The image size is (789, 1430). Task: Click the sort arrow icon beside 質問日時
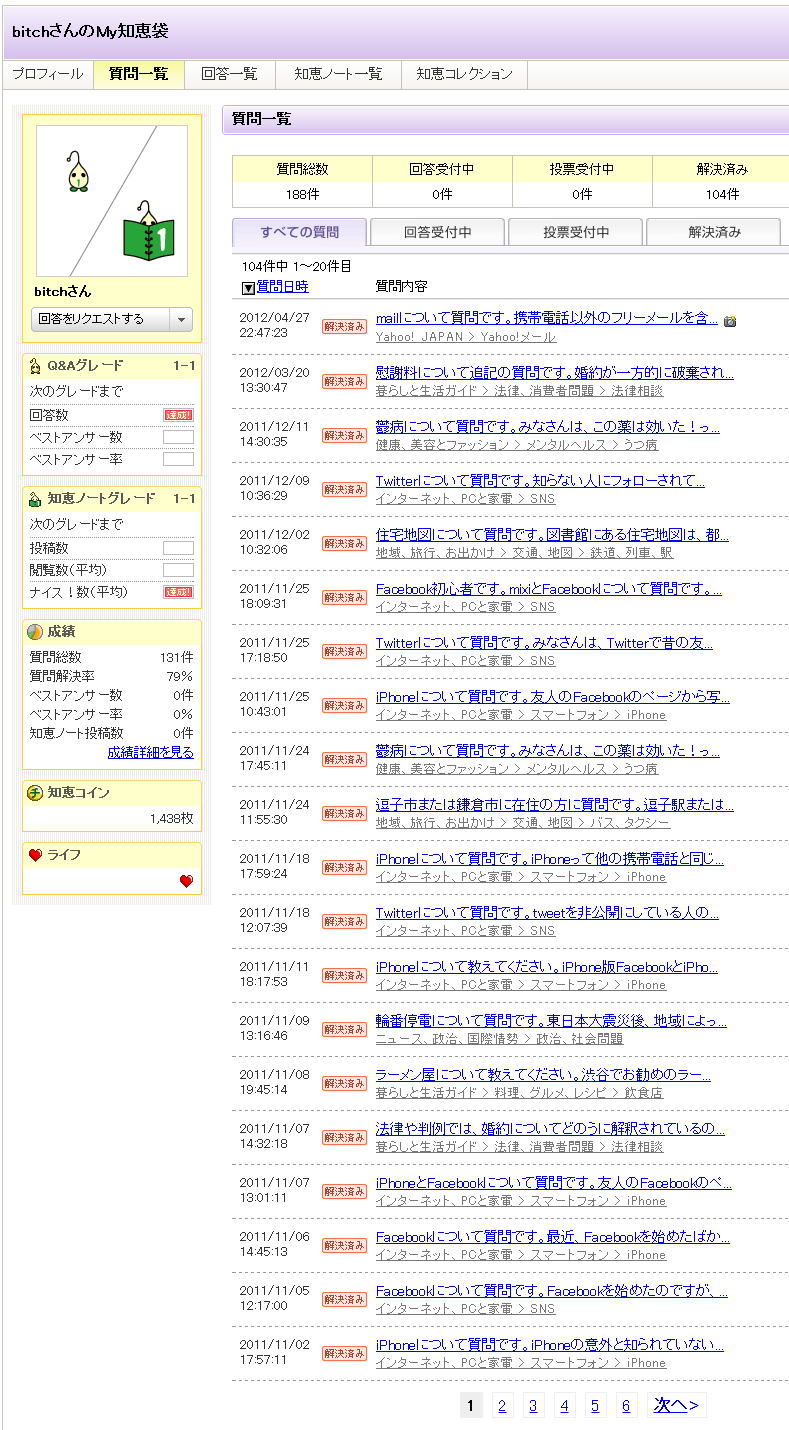(249, 288)
